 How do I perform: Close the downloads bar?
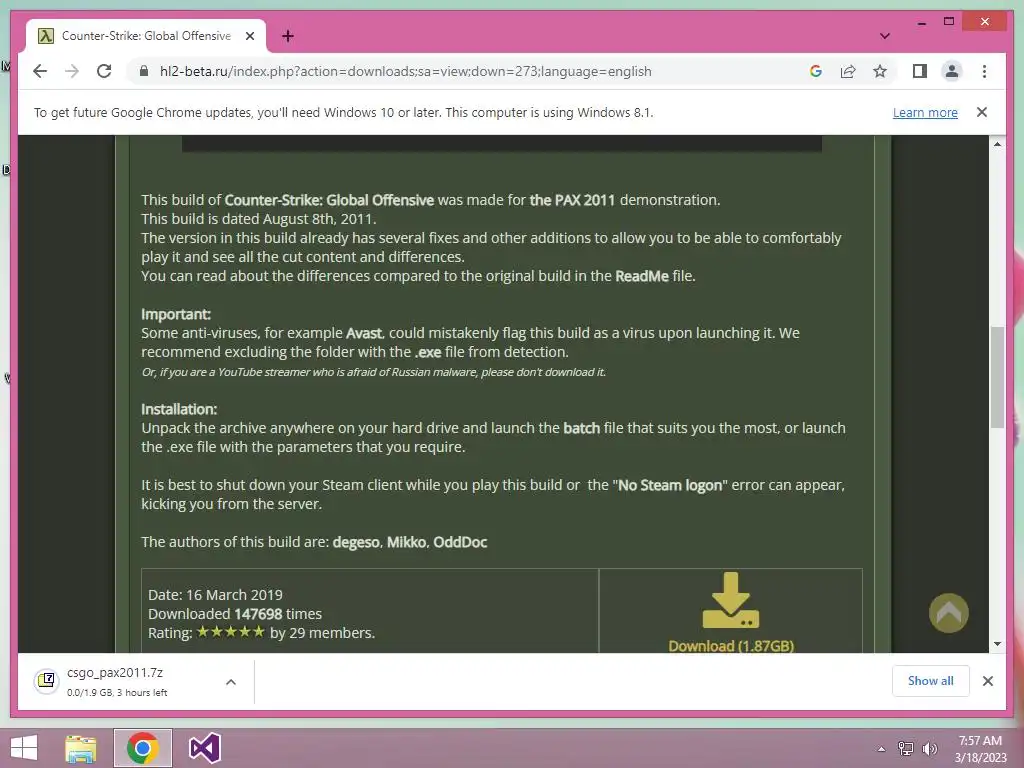[987, 681]
